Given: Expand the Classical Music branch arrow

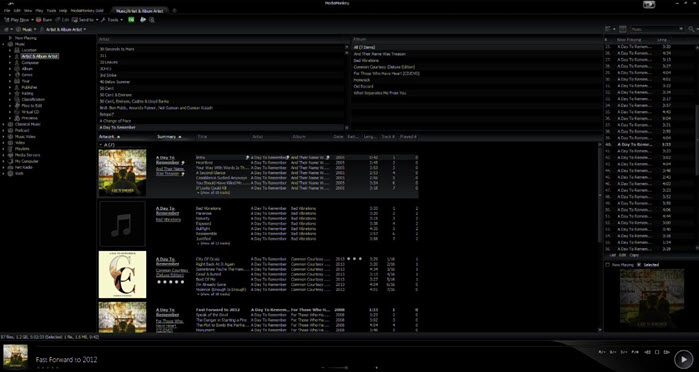Looking at the screenshot, I should [x=4, y=124].
